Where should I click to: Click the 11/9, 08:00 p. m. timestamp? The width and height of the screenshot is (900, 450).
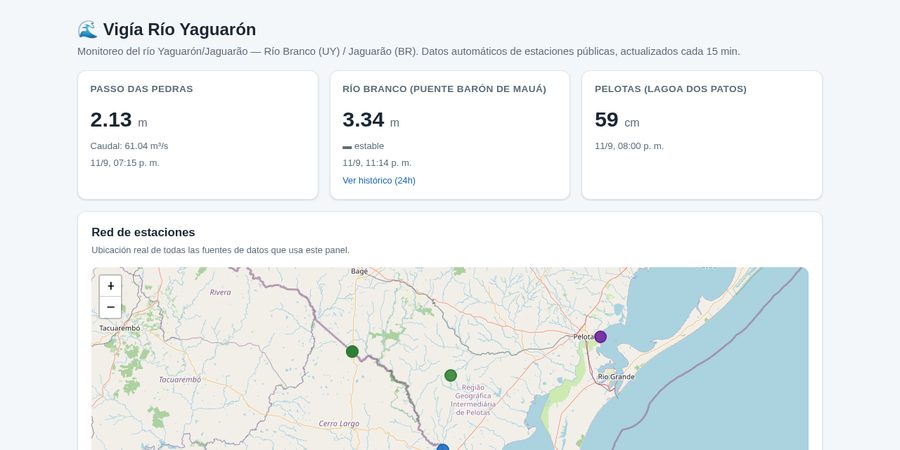(629, 146)
